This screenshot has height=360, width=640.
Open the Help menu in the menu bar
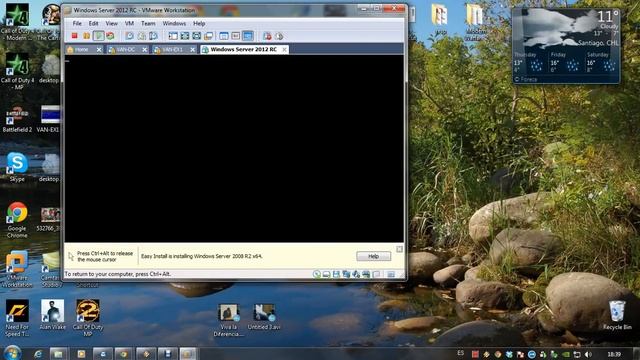tap(199, 23)
